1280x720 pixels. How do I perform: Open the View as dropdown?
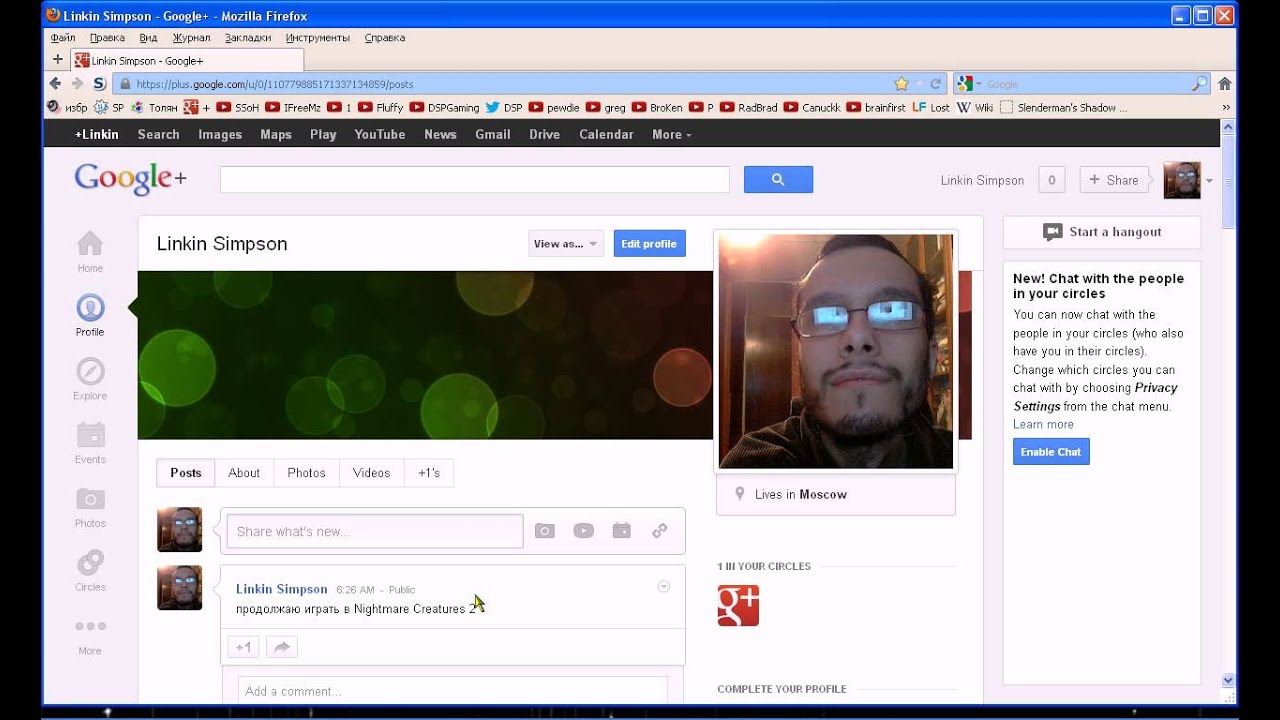pyautogui.click(x=566, y=244)
